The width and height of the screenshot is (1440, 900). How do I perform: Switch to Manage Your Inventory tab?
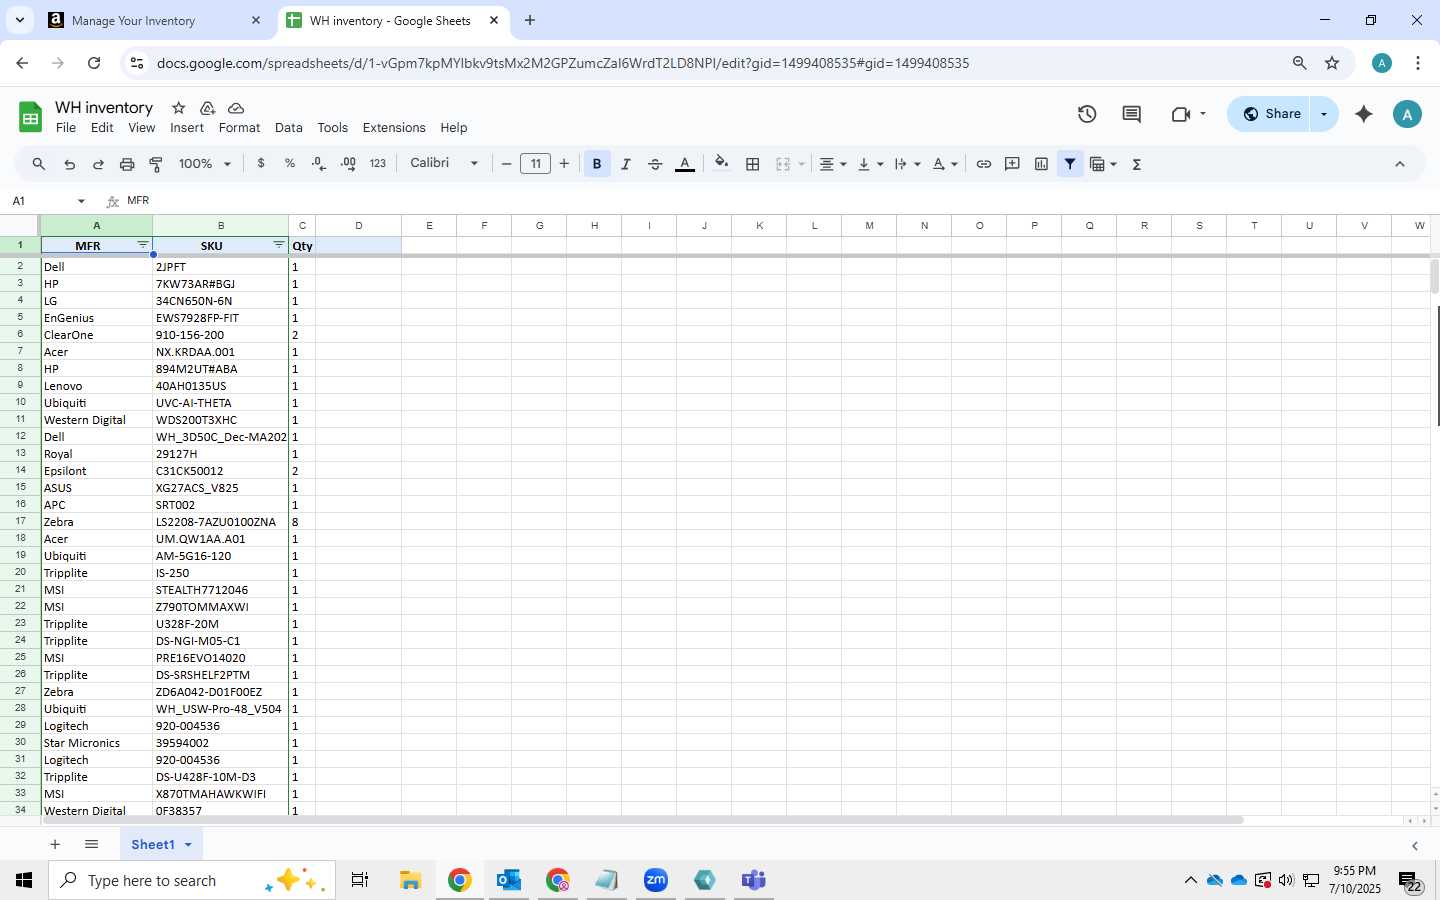click(x=155, y=20)
